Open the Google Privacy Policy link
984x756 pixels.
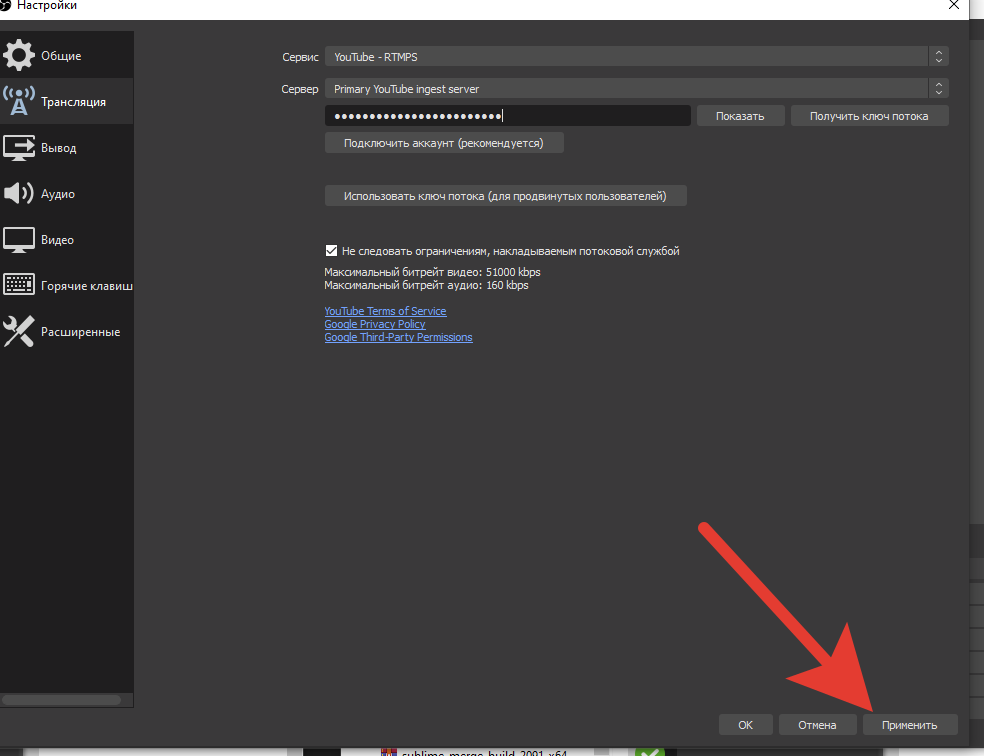pos(375,324)
